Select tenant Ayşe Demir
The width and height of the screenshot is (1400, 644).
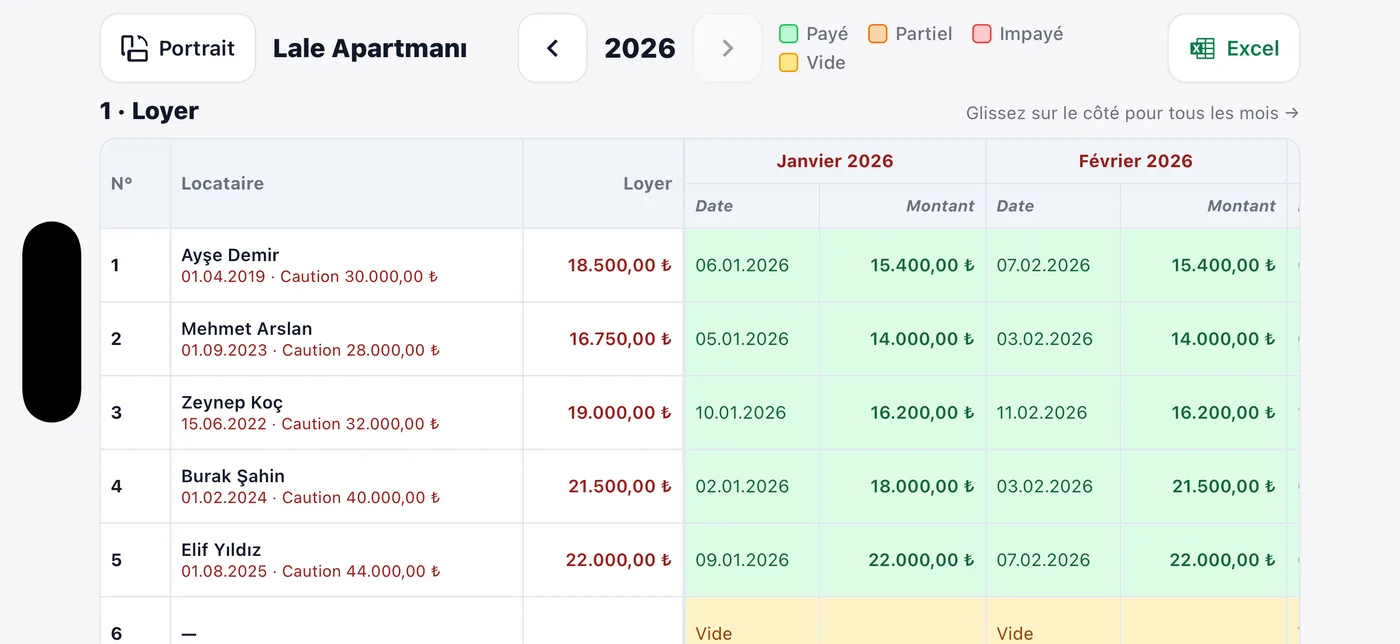(x=230, y=255)
